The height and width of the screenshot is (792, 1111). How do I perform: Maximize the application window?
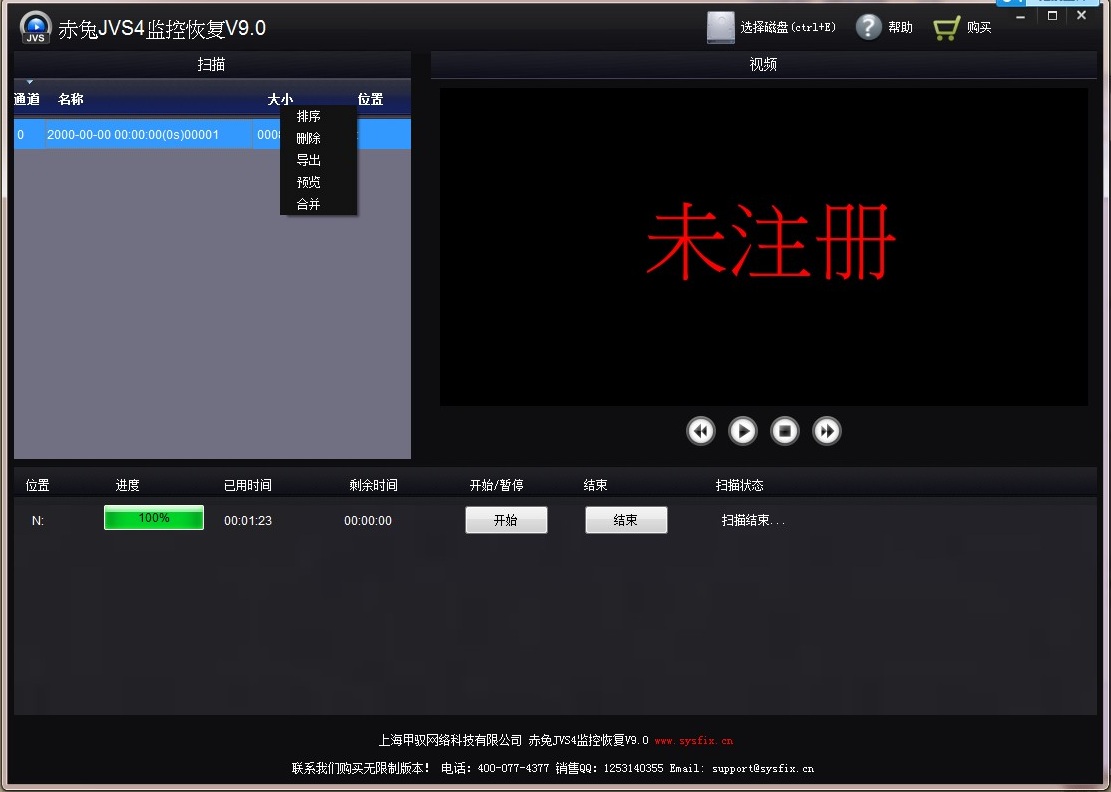click(x=1052, y=16)
